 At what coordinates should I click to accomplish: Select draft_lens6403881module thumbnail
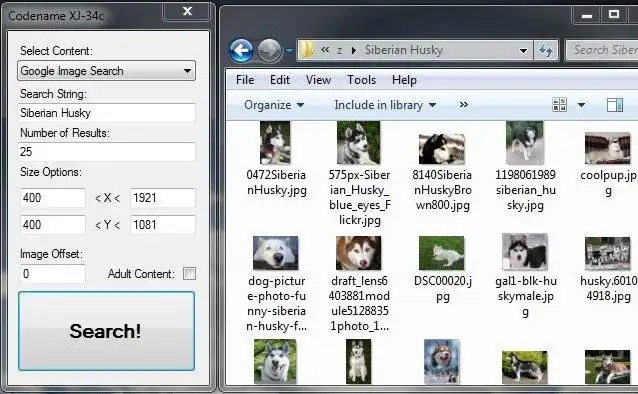tap(358, 253)
